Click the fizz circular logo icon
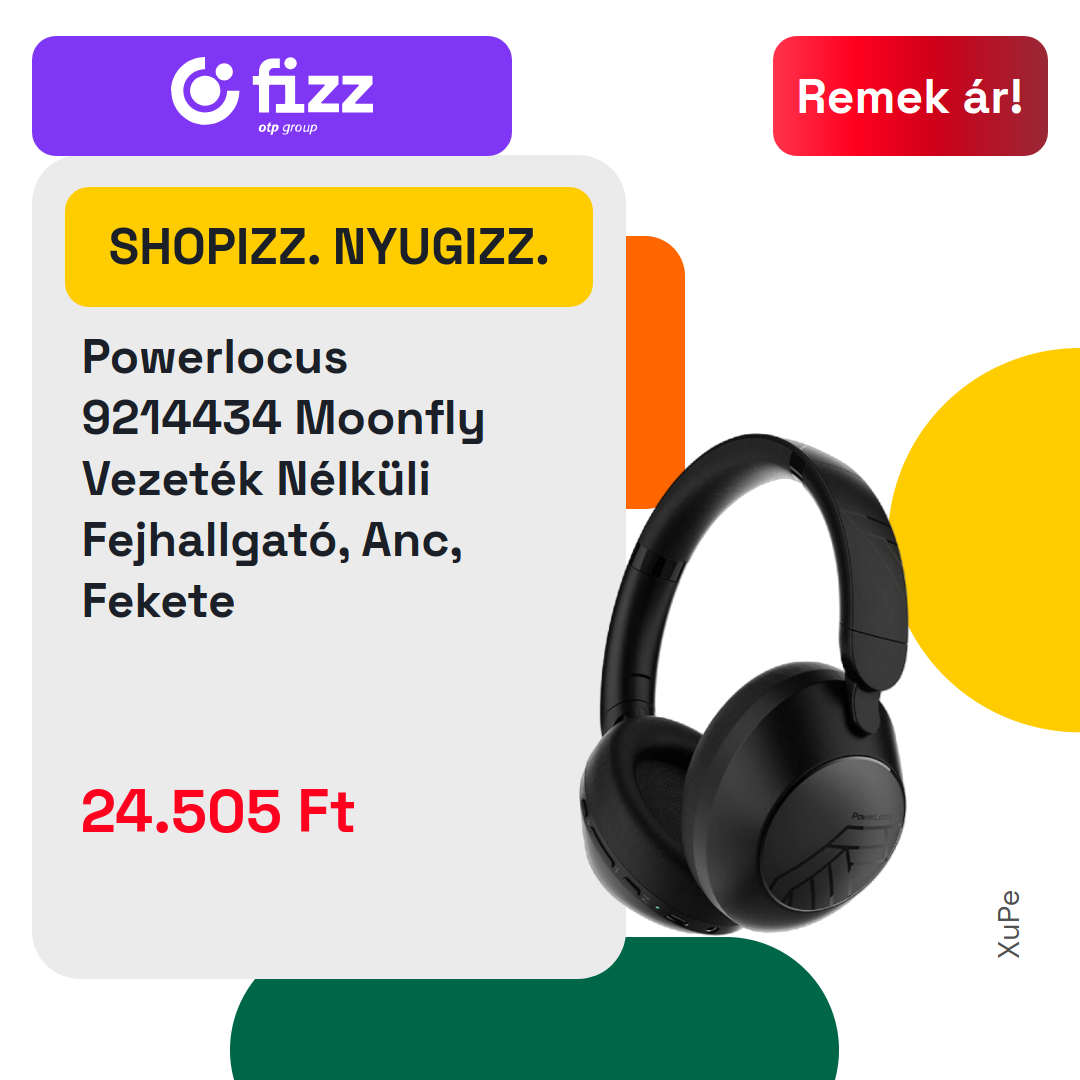Viewport: 1080px width, 1080px height. (x=205, y=90)
